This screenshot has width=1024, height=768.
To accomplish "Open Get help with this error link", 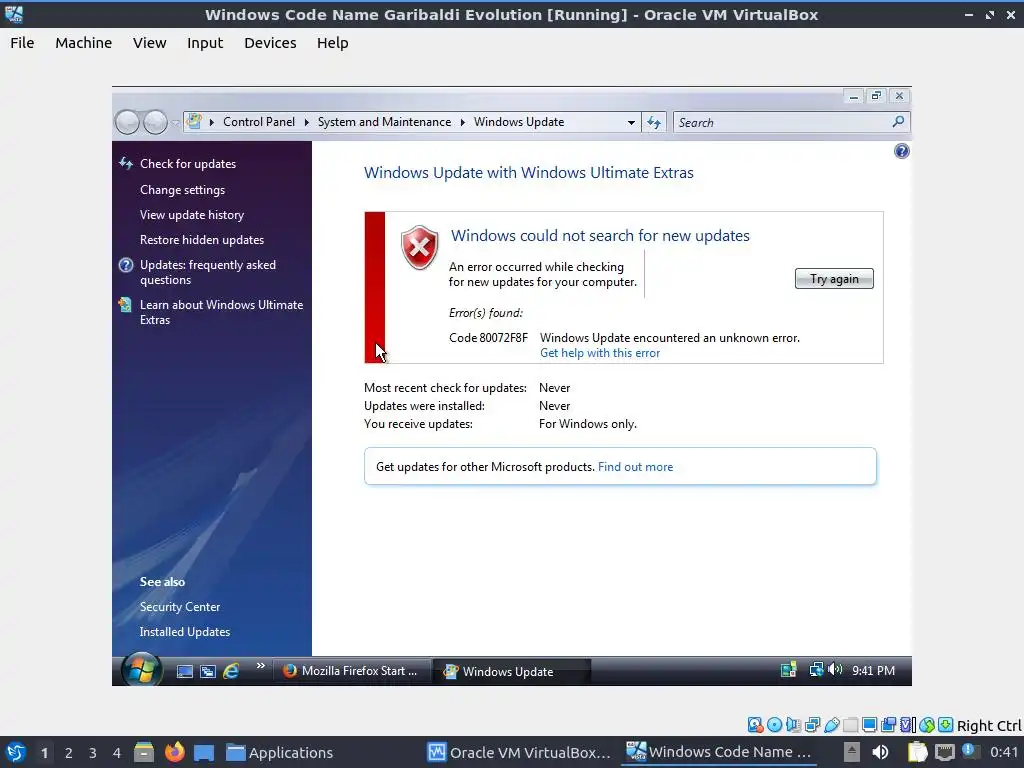I will [600, 353].
